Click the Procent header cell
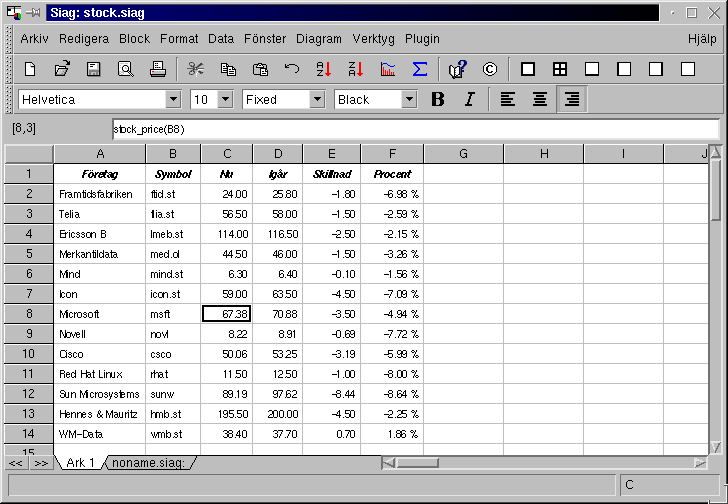 [x=392, y=174]
